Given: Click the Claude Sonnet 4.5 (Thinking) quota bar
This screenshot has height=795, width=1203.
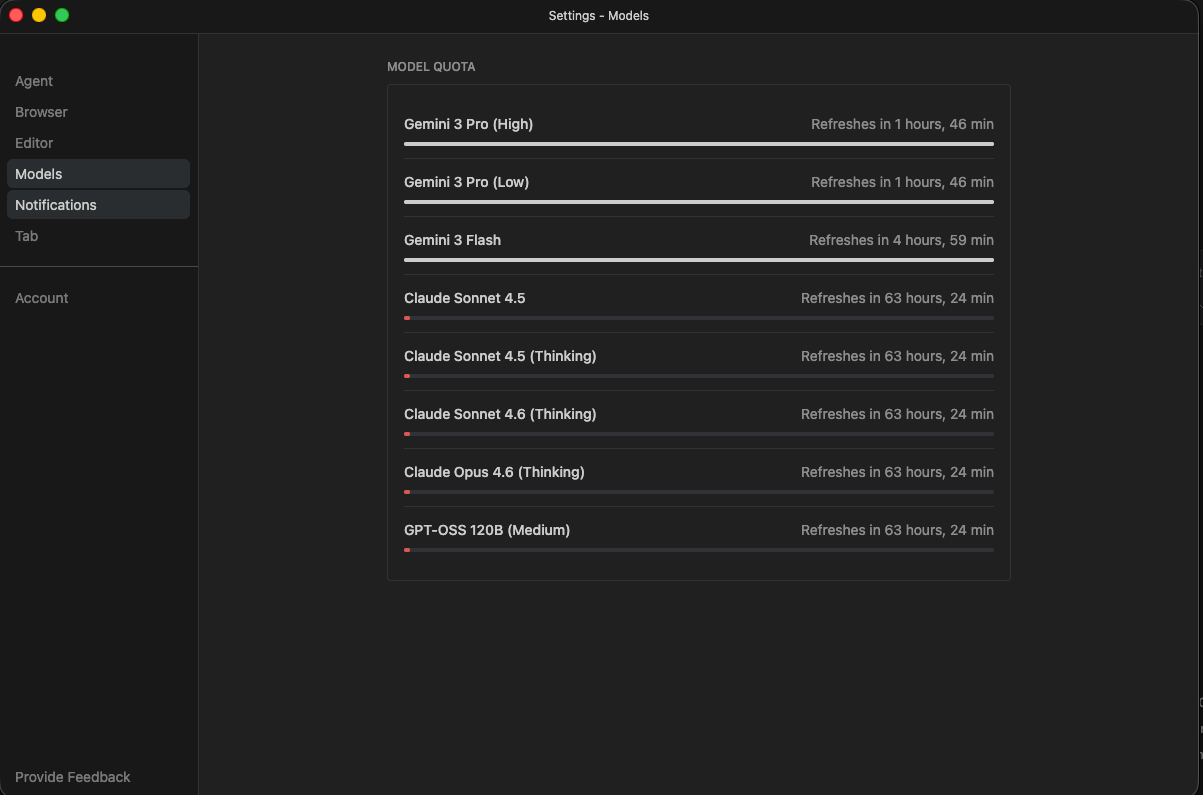Looking at the screenshot, I should [699, 376].
